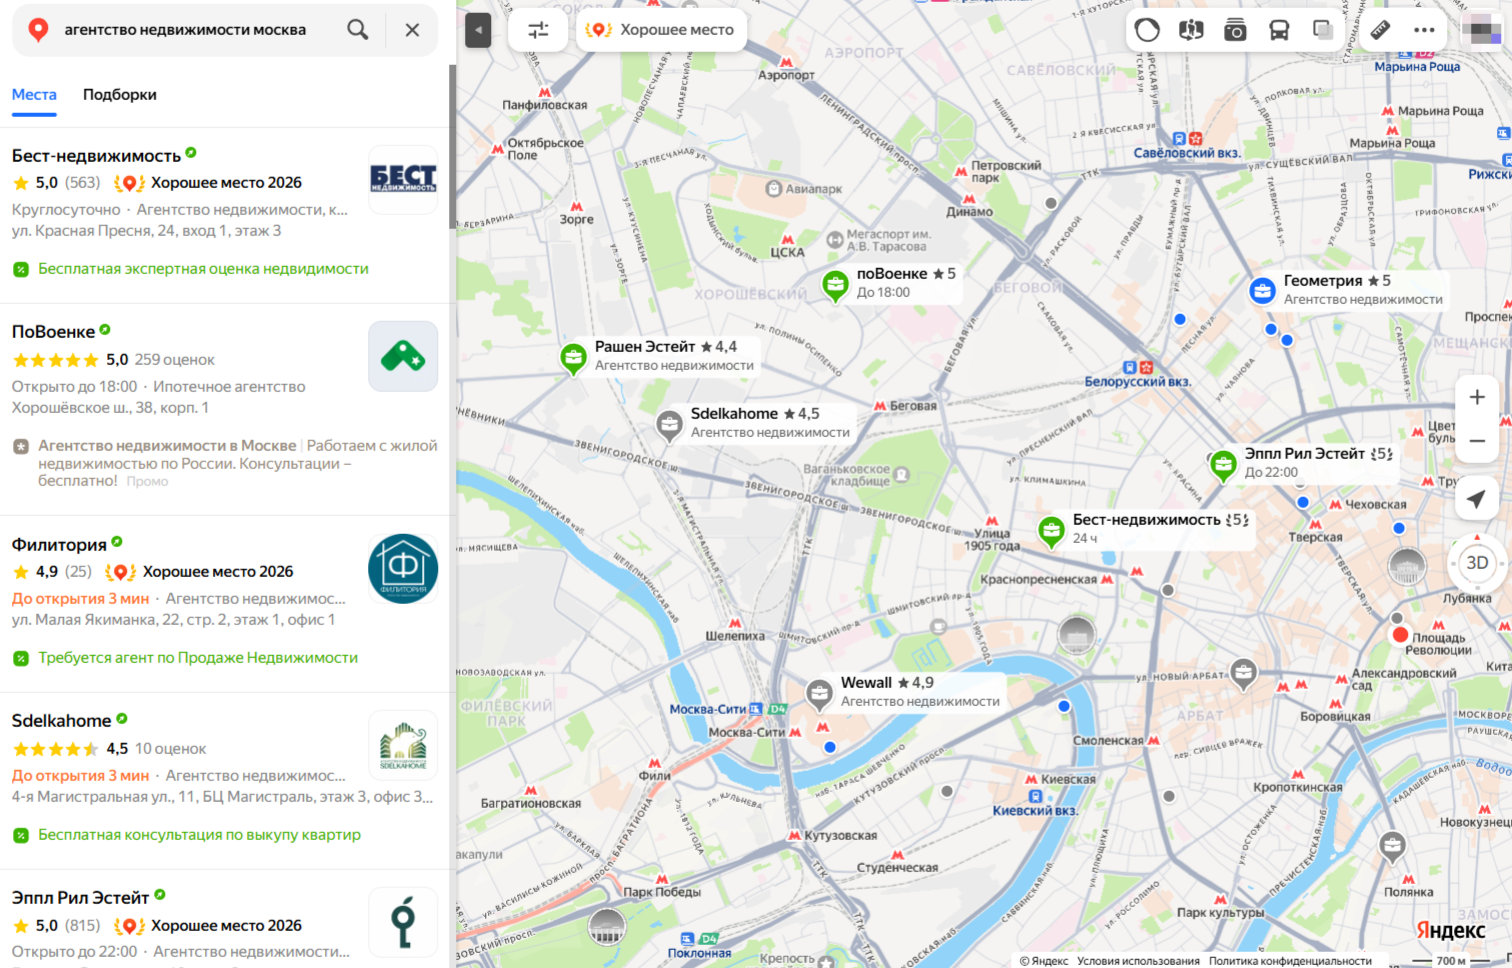Screen dimensions: 1512x968
Task: Toggle the 'Хорошее место' filter chip
Action: point(661,30)
